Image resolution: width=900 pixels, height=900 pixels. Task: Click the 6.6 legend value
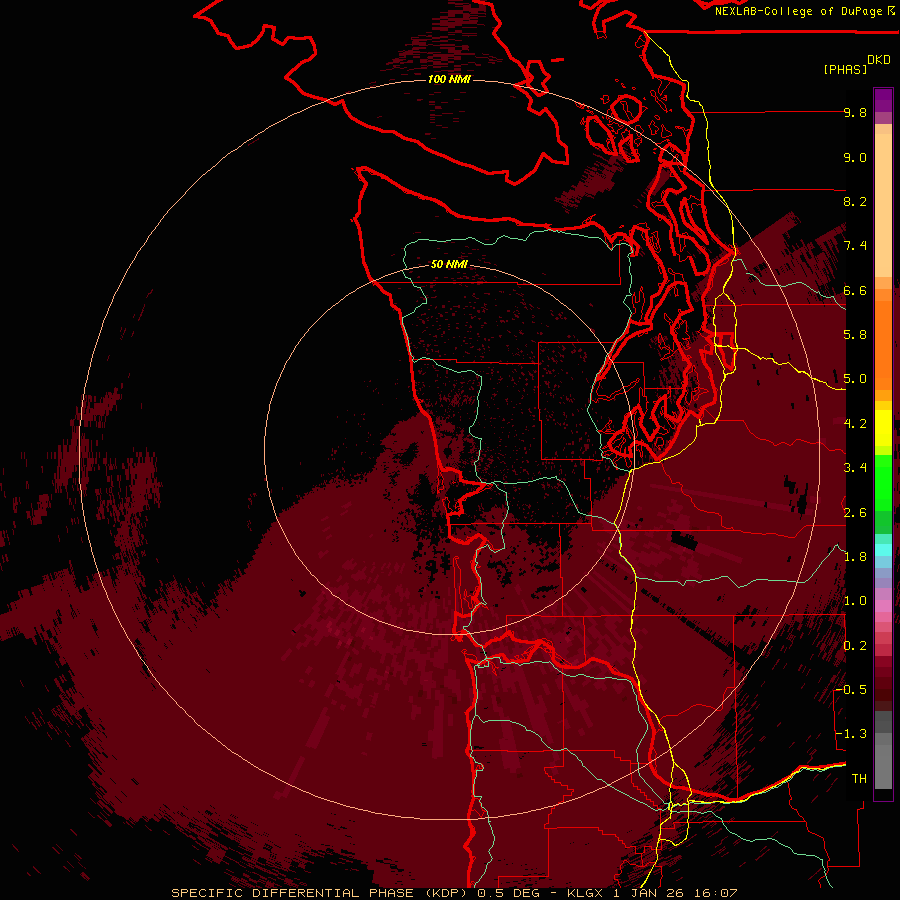coord(855,290)
